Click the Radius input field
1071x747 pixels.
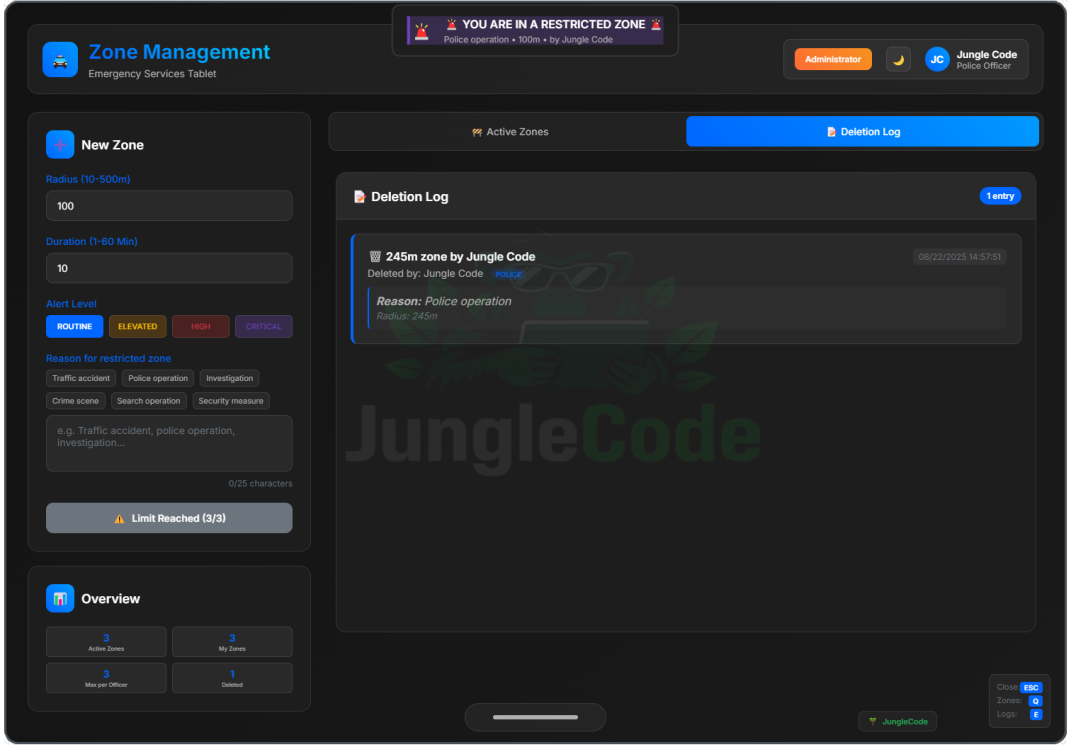point(169,206)
